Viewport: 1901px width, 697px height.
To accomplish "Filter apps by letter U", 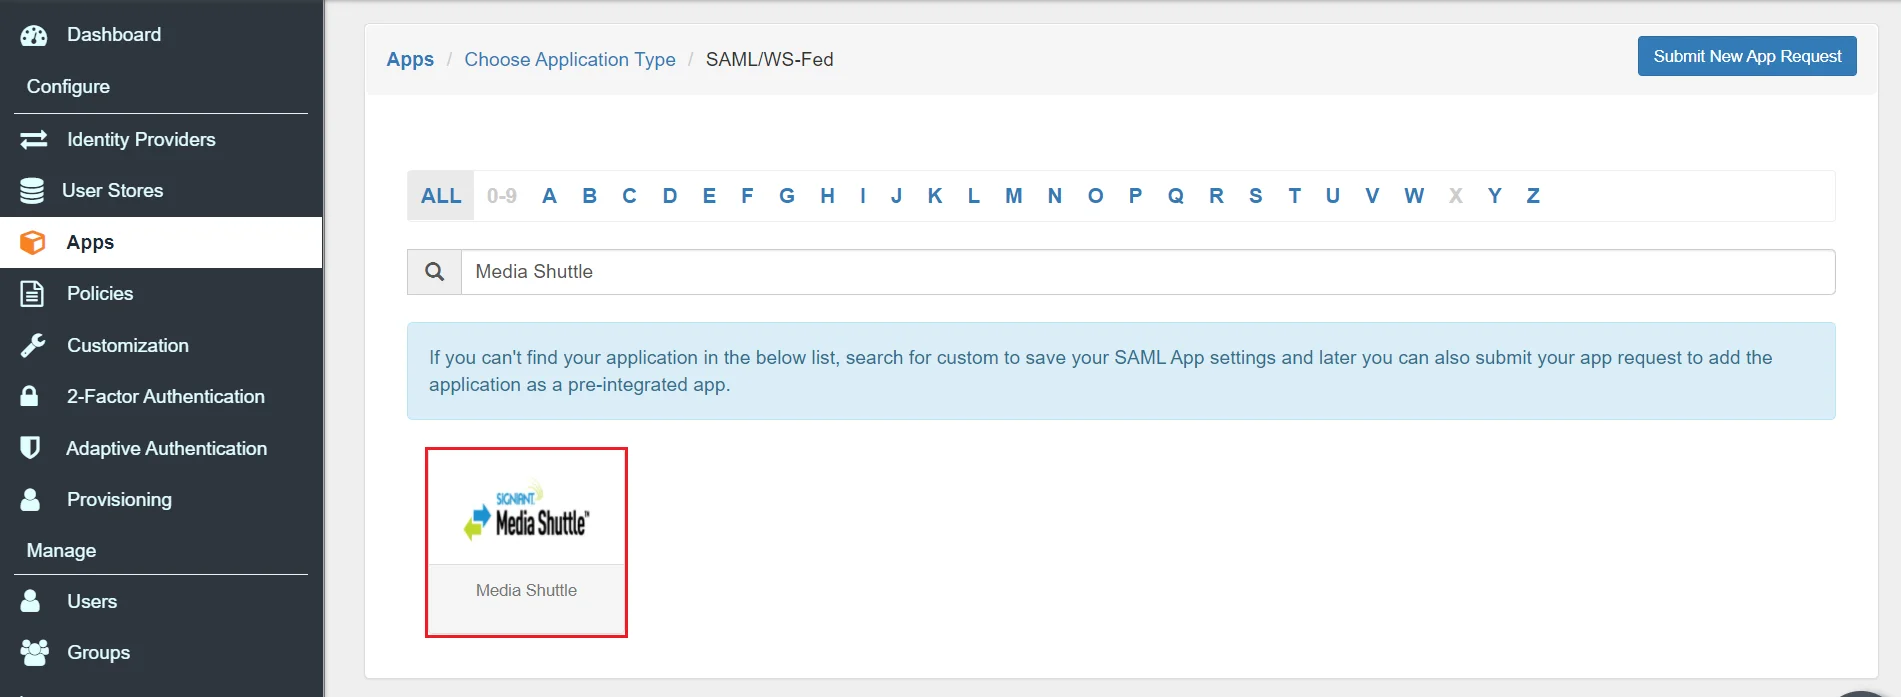I will click(x=1333, y=196).
